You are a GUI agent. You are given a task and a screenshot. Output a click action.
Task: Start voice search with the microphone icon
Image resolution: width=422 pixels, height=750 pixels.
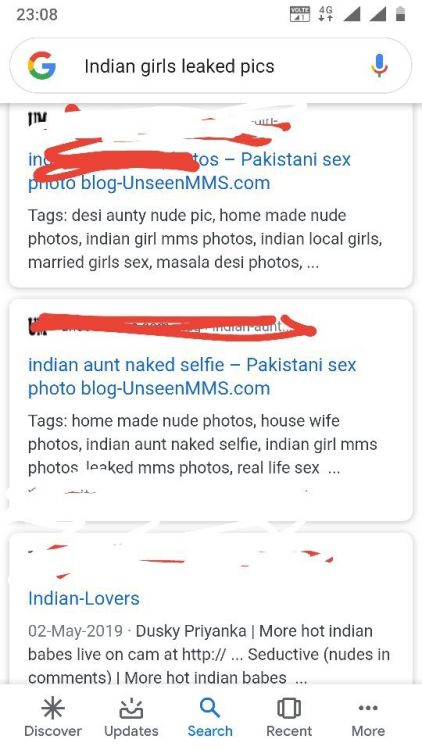pyautogui.click(x=379, y=66)
